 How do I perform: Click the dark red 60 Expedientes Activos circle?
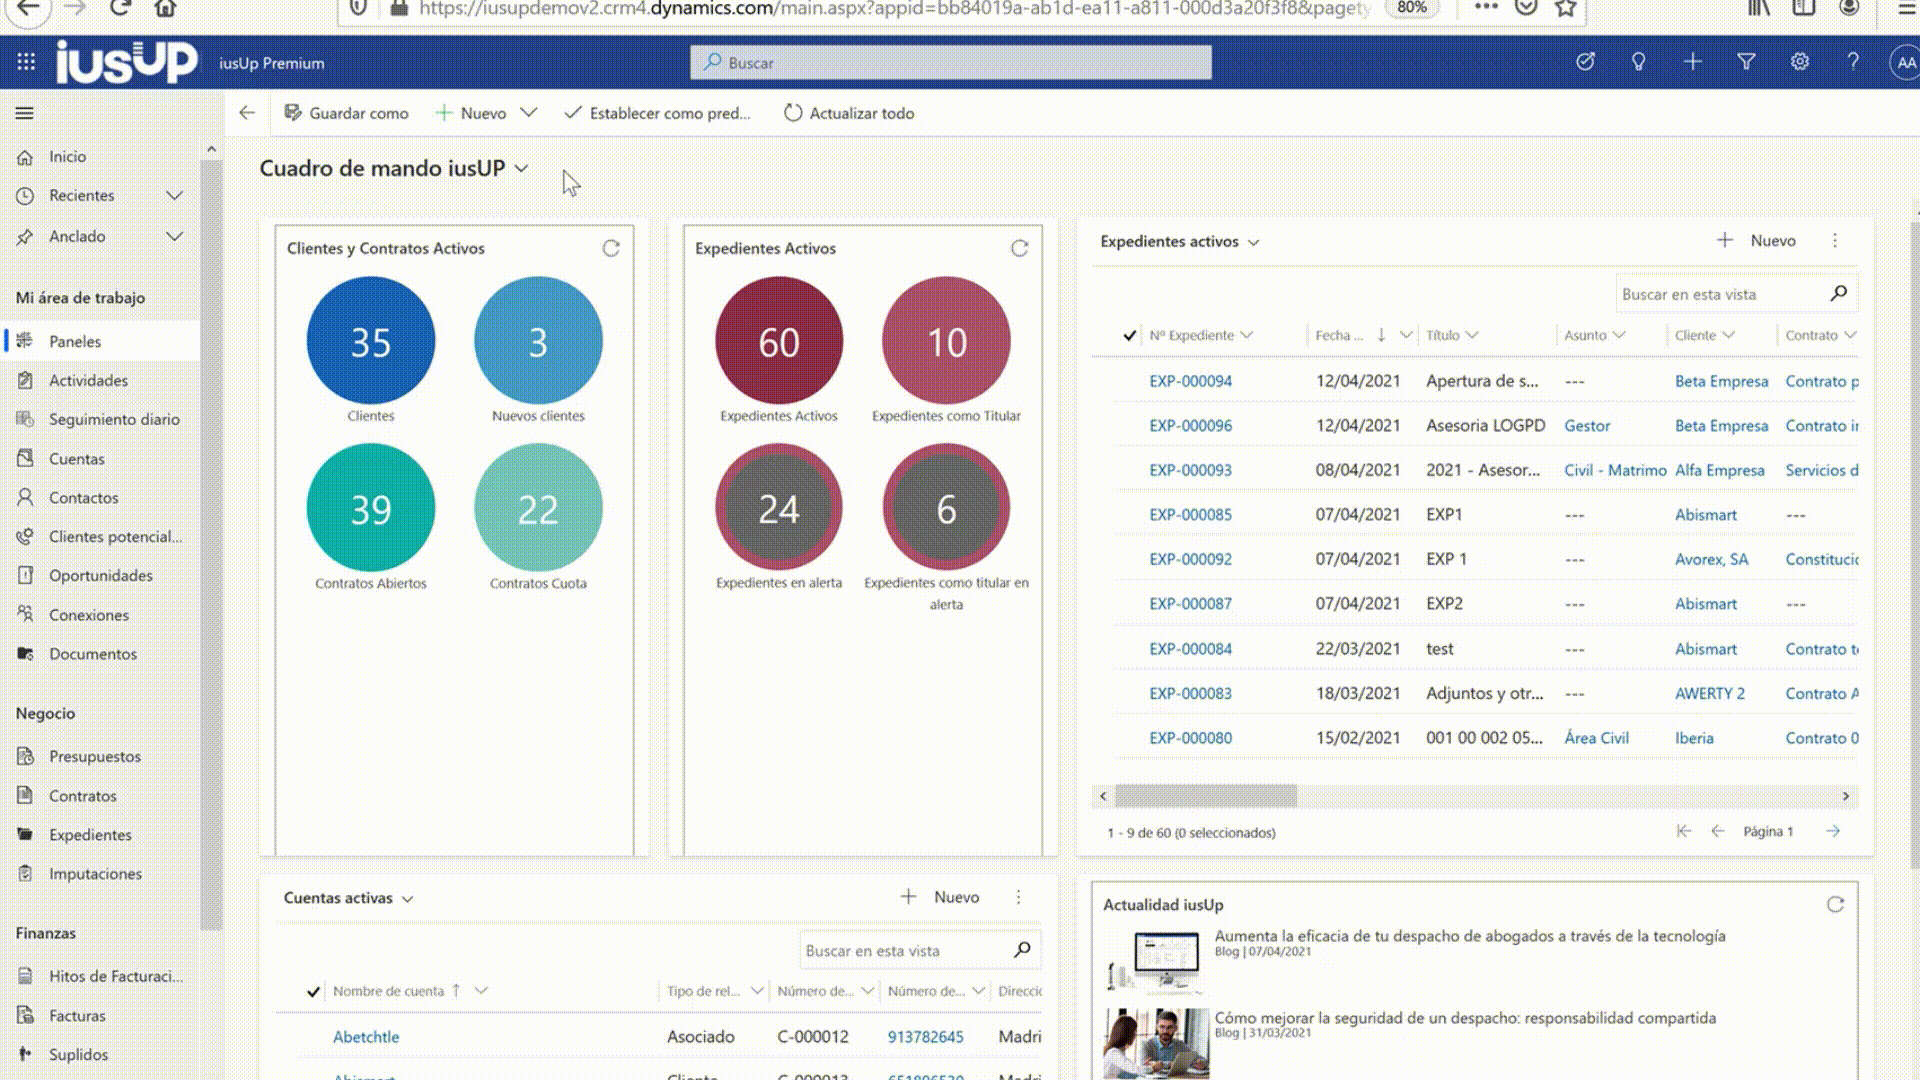pos(779,341)
